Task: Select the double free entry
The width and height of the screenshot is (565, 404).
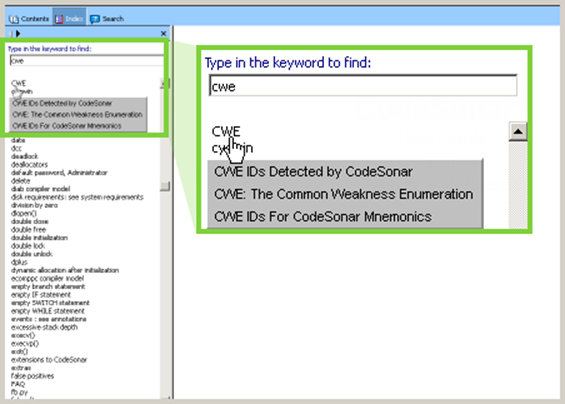Action: point(28,230)
